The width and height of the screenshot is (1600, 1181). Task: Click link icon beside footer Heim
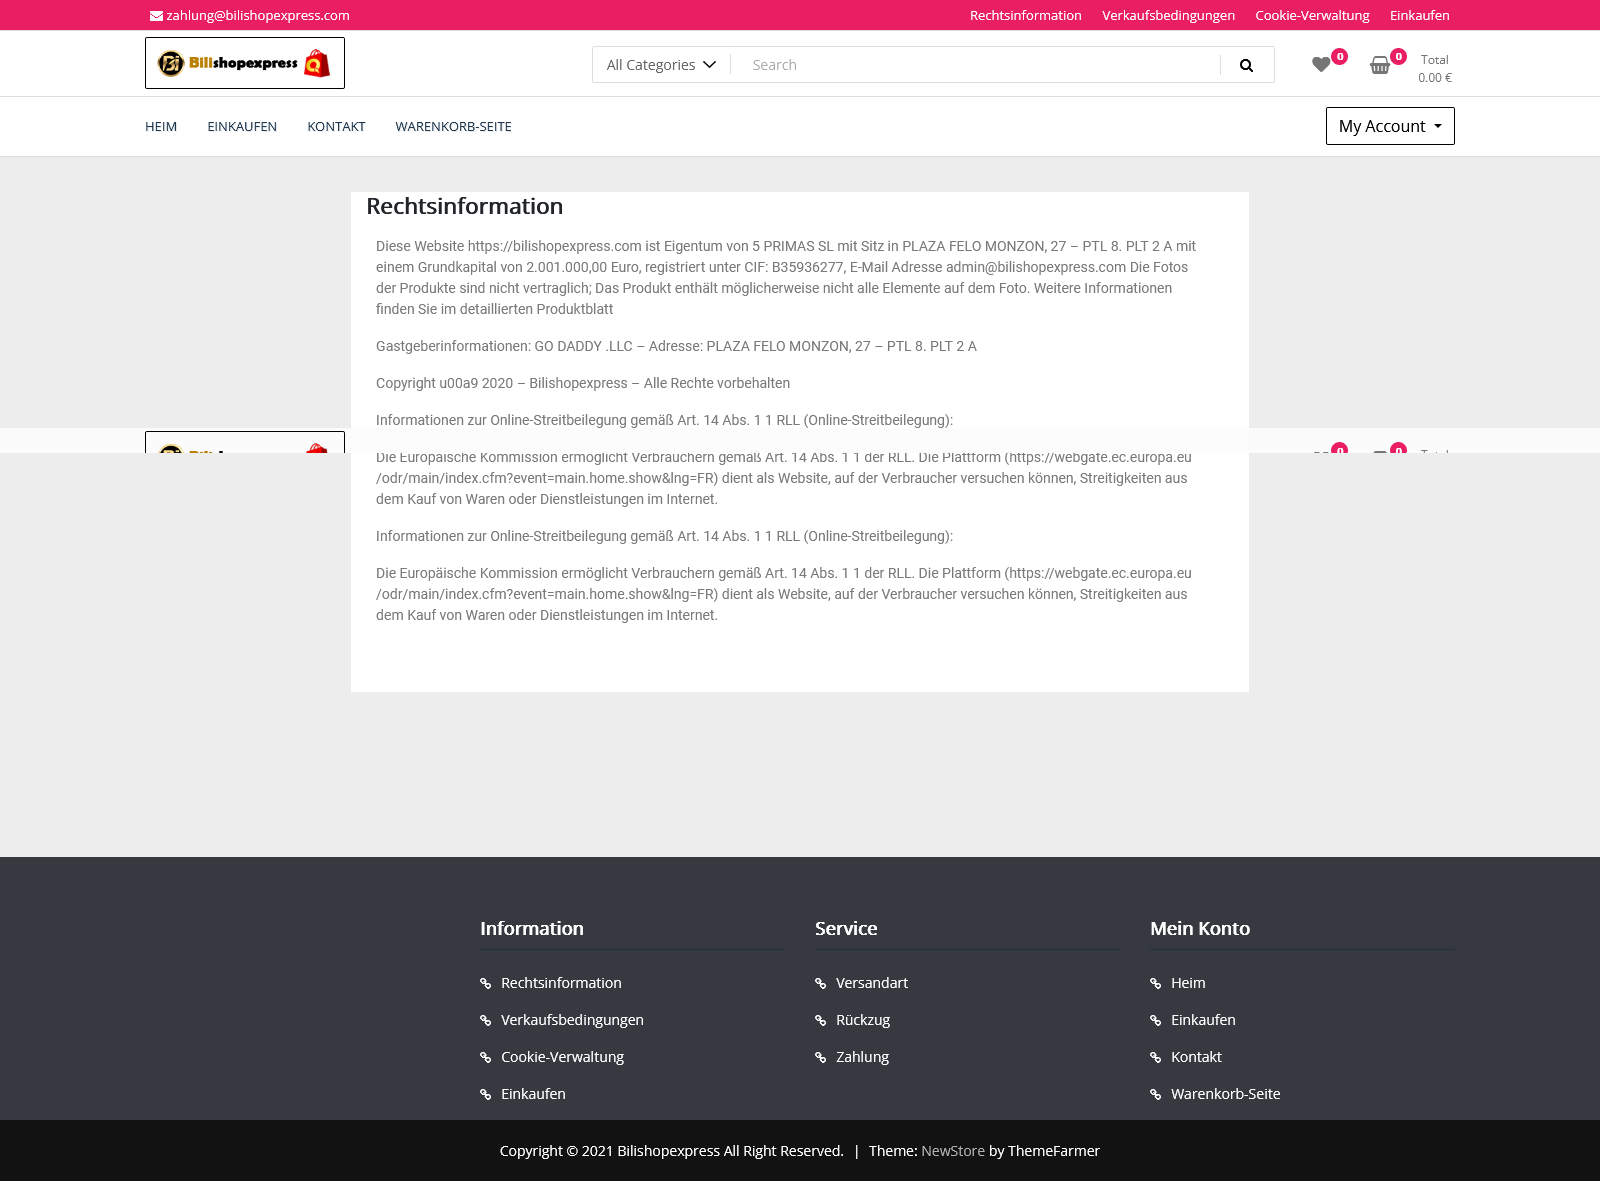pos(1156,984)
